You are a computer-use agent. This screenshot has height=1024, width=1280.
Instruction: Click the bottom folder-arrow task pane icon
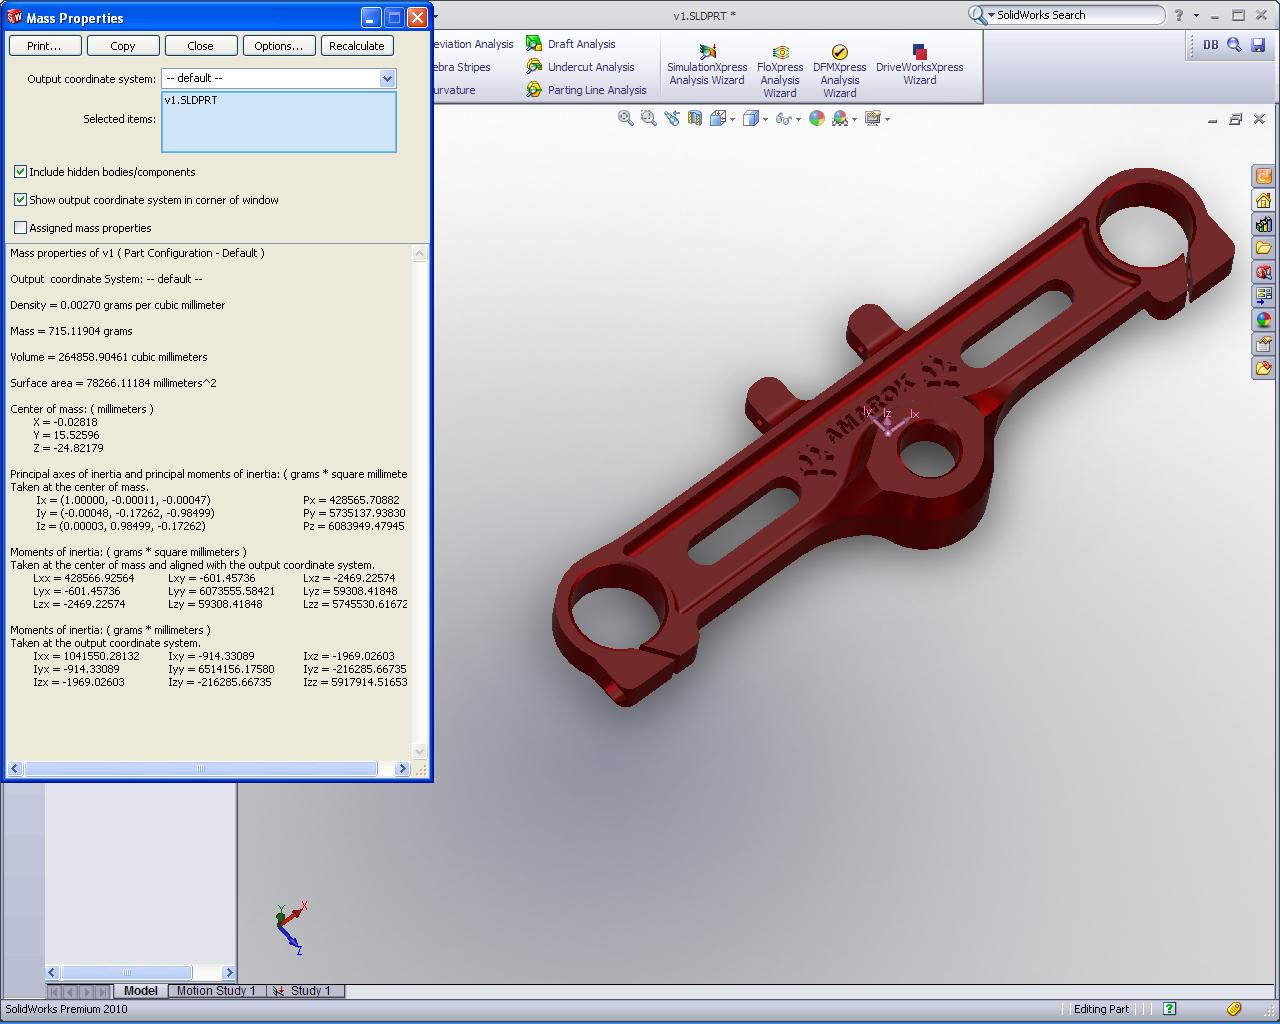pyautogui.click(x=1264, y=368)
